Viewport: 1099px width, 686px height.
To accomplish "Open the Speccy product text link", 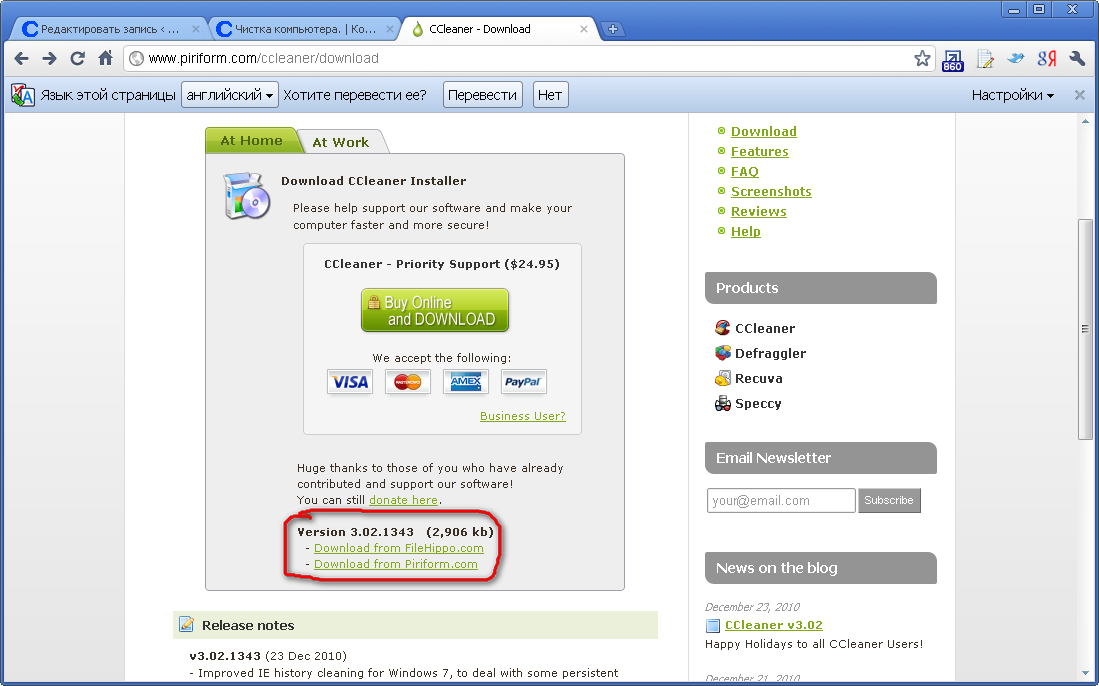I will 758,404.
